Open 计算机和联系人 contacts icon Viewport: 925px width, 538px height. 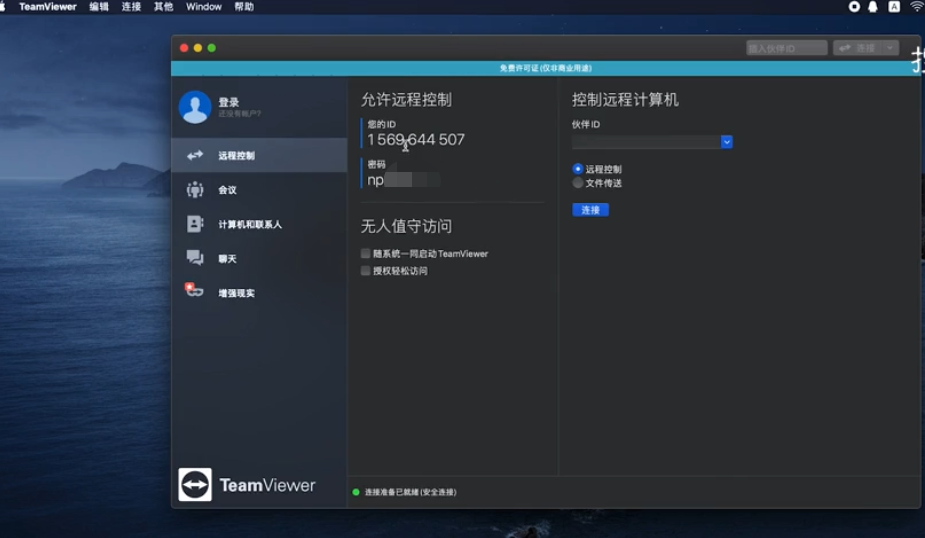[x=195, y=224]
